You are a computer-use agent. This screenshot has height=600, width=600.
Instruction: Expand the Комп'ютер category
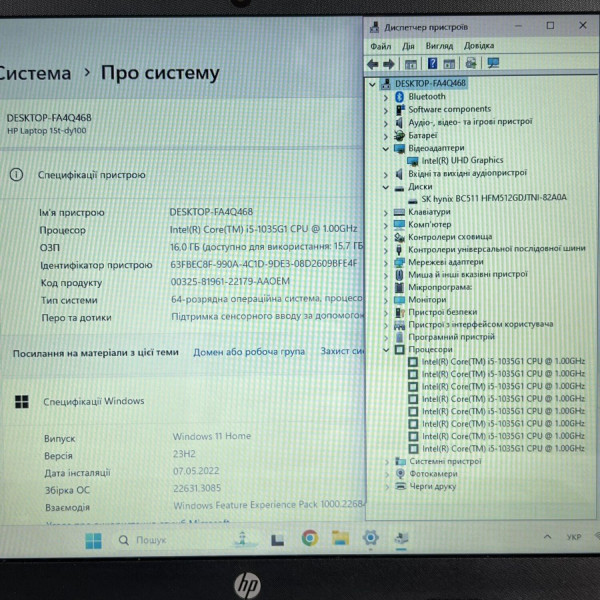(x=386, y=225)
